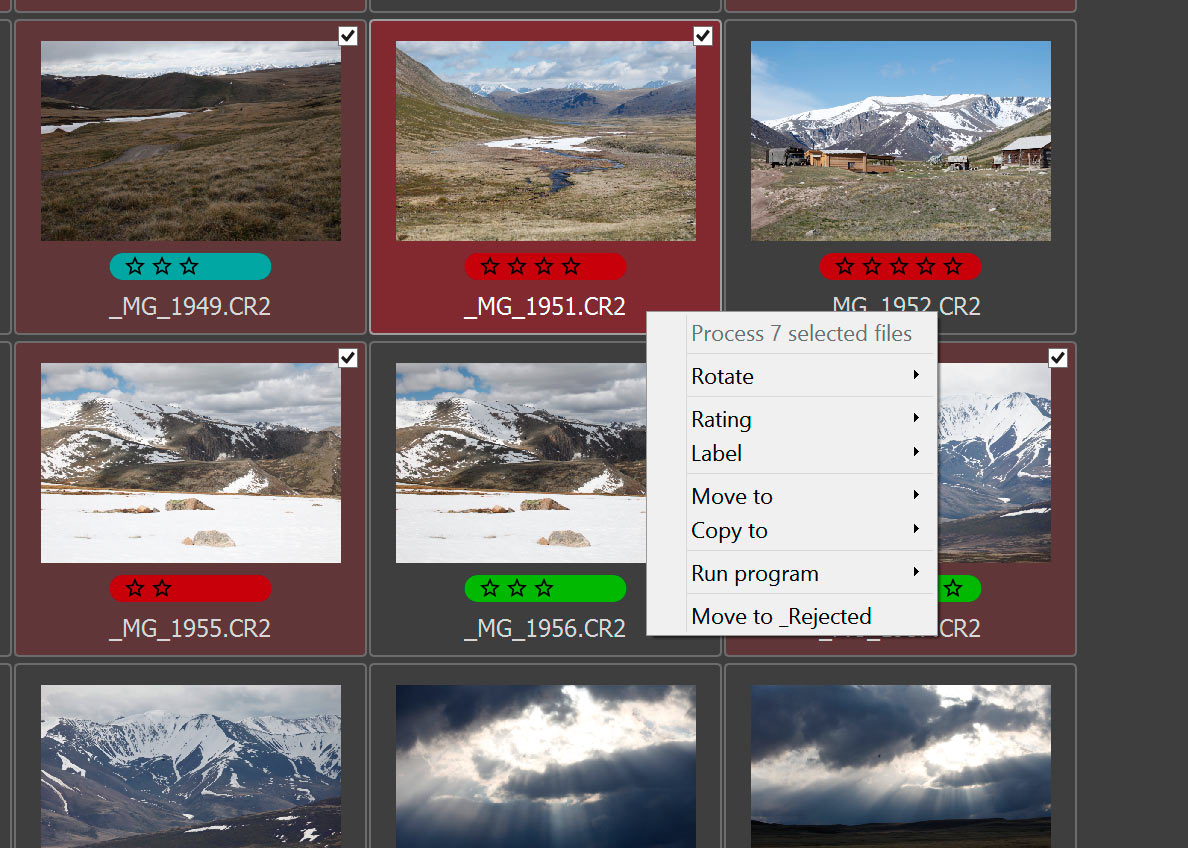Click fifth star on _MG_1952.CR2 rating

coord(953,267)
